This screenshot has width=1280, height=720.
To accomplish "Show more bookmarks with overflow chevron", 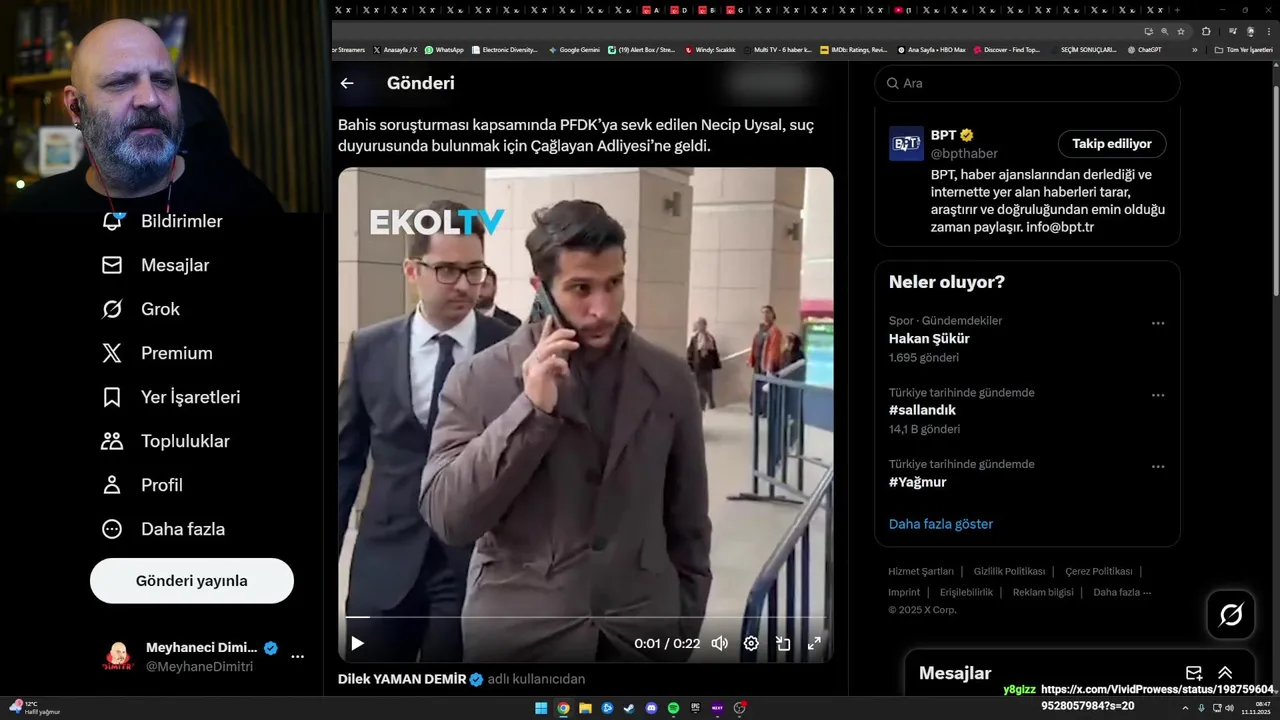I will [x=1194, y=49].
